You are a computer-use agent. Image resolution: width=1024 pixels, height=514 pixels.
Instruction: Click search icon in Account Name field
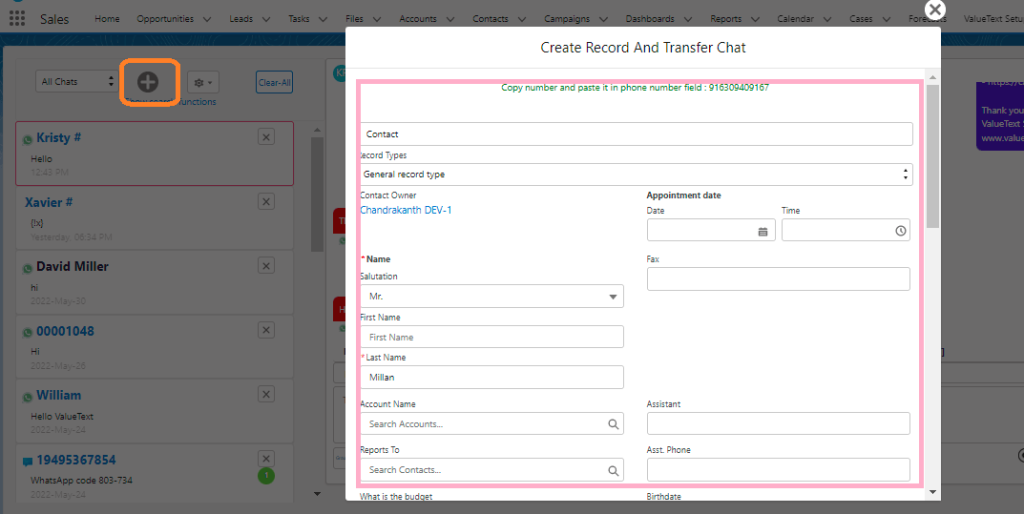pyautogui.click(x=613, y=424)
